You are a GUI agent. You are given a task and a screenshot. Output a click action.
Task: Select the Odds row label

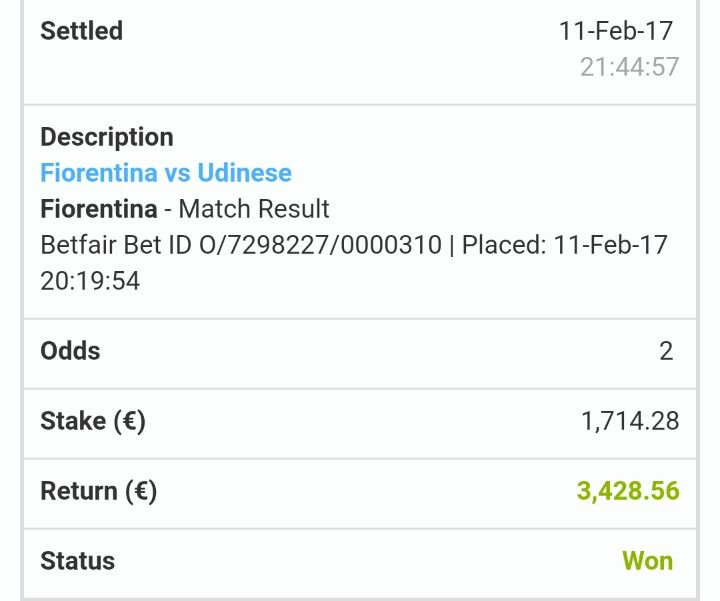point(70,351)
